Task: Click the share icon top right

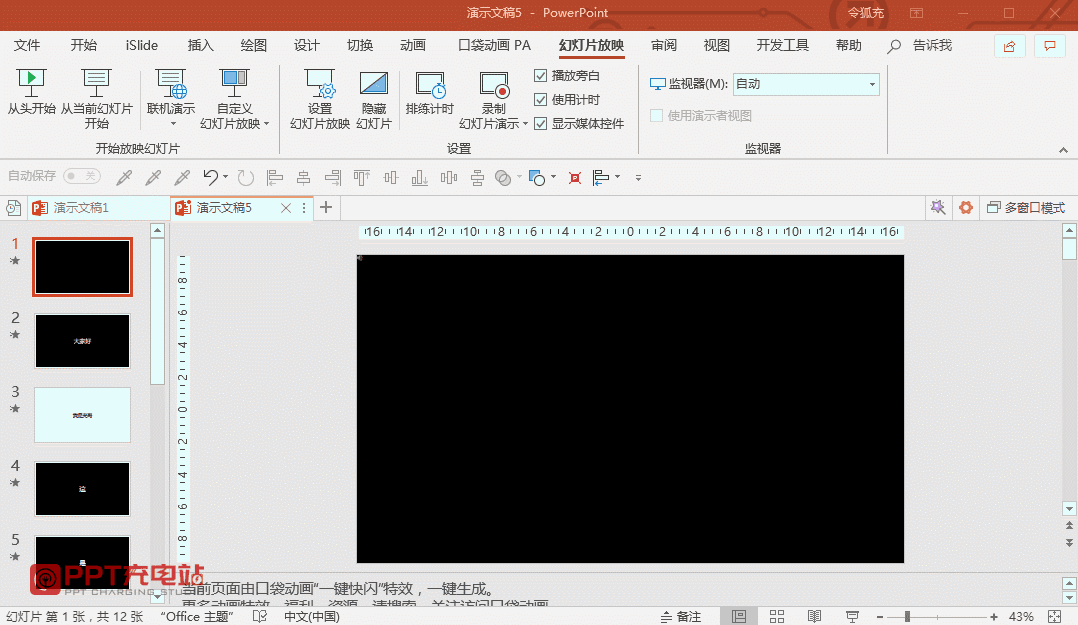Action: tap(1009, 46)
